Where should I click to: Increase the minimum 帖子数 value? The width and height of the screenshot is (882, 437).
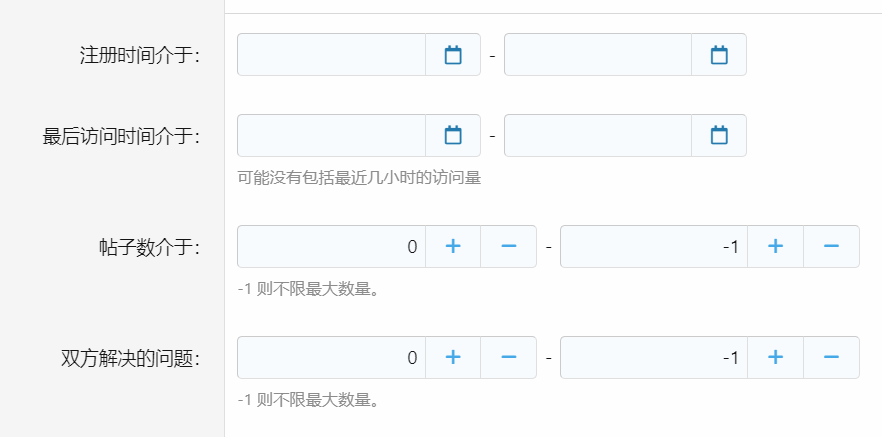tap(453, 246)
